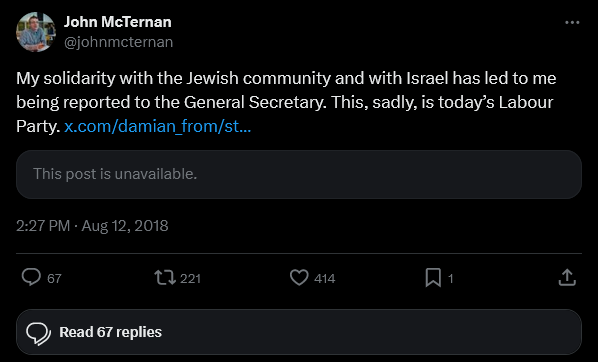Click the 67 replies count
The height and width of the screenshot is (362, 598).
tap(54, 278)
